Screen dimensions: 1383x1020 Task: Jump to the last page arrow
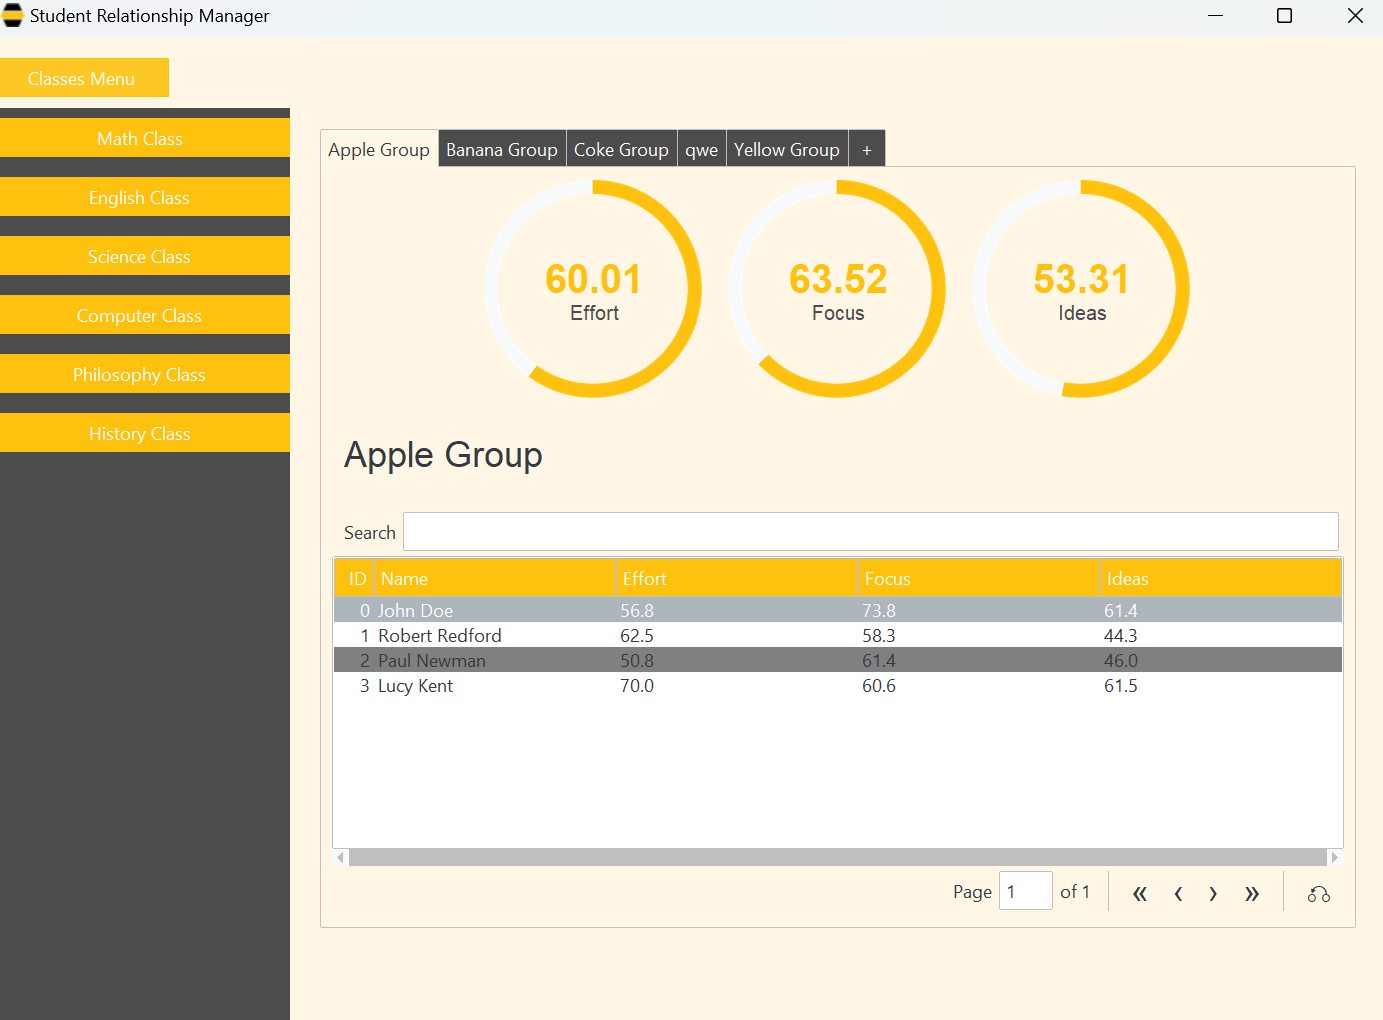coord(1252,894)
